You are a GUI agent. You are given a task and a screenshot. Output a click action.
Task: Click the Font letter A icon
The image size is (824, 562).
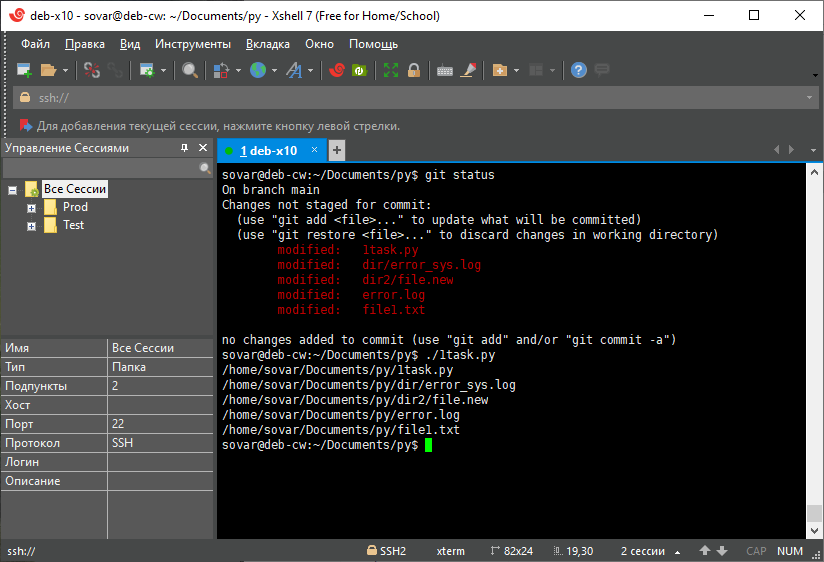[294, 70]
